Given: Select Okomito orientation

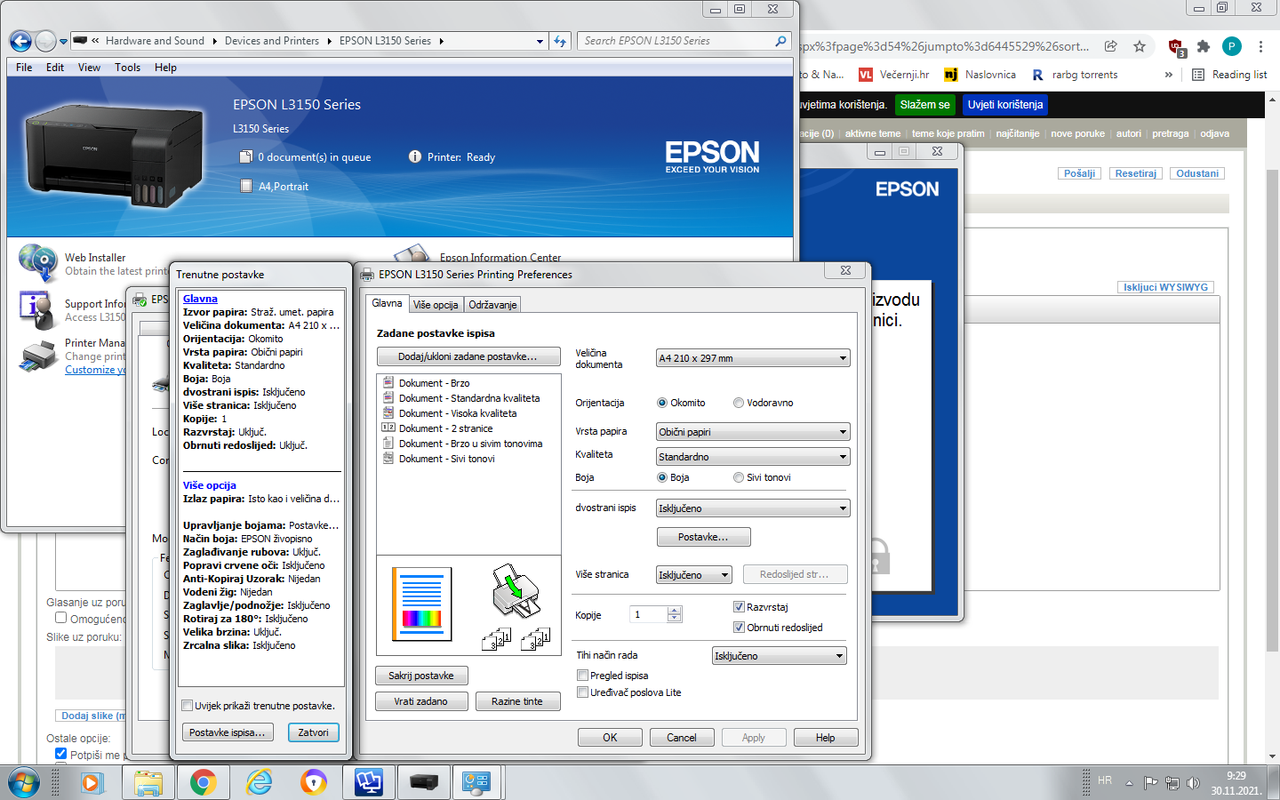Looking at the screenshot, I should [x=681, y=403].
